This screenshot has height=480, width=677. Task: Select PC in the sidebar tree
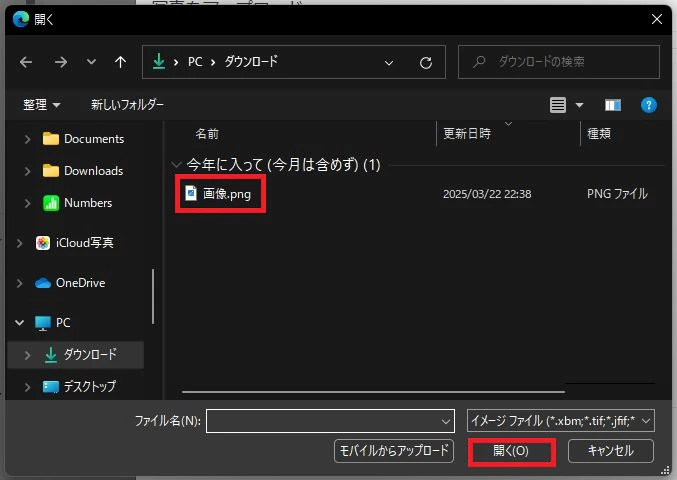(63, 322)
